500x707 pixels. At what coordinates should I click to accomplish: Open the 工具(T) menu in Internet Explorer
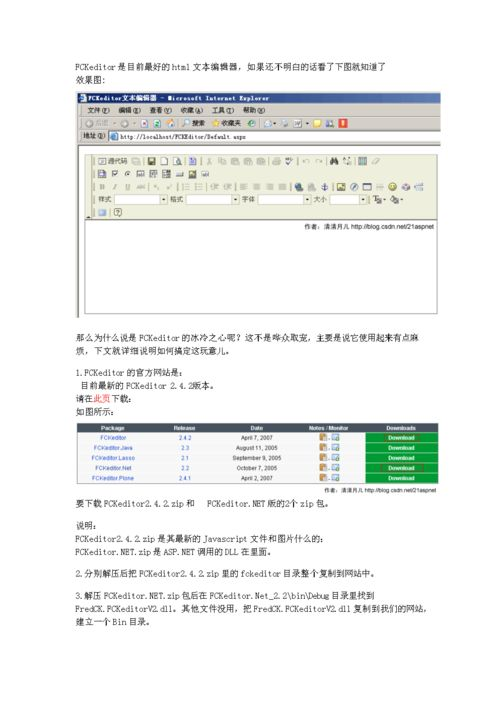[223, 110]
